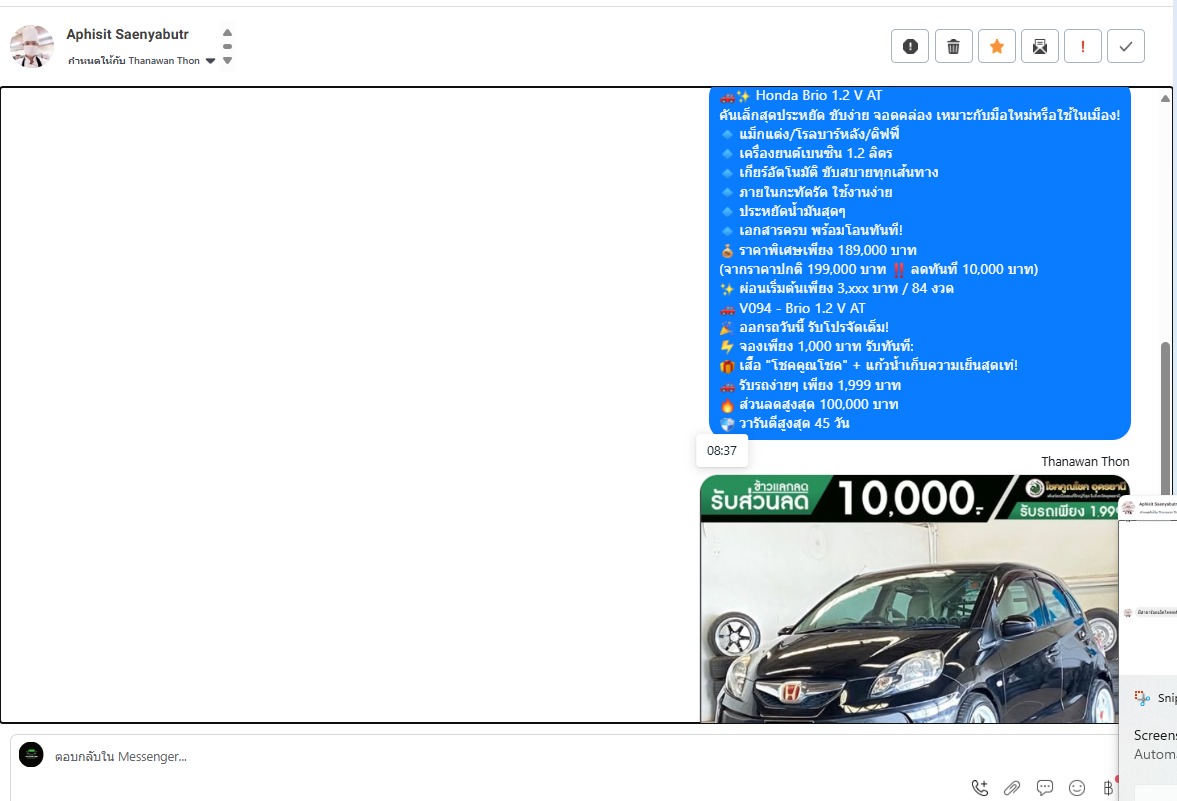This screenshot has width=1177, height=801.
Task: Open the Honda Brio car promo image
Action: tap(910, 599)
